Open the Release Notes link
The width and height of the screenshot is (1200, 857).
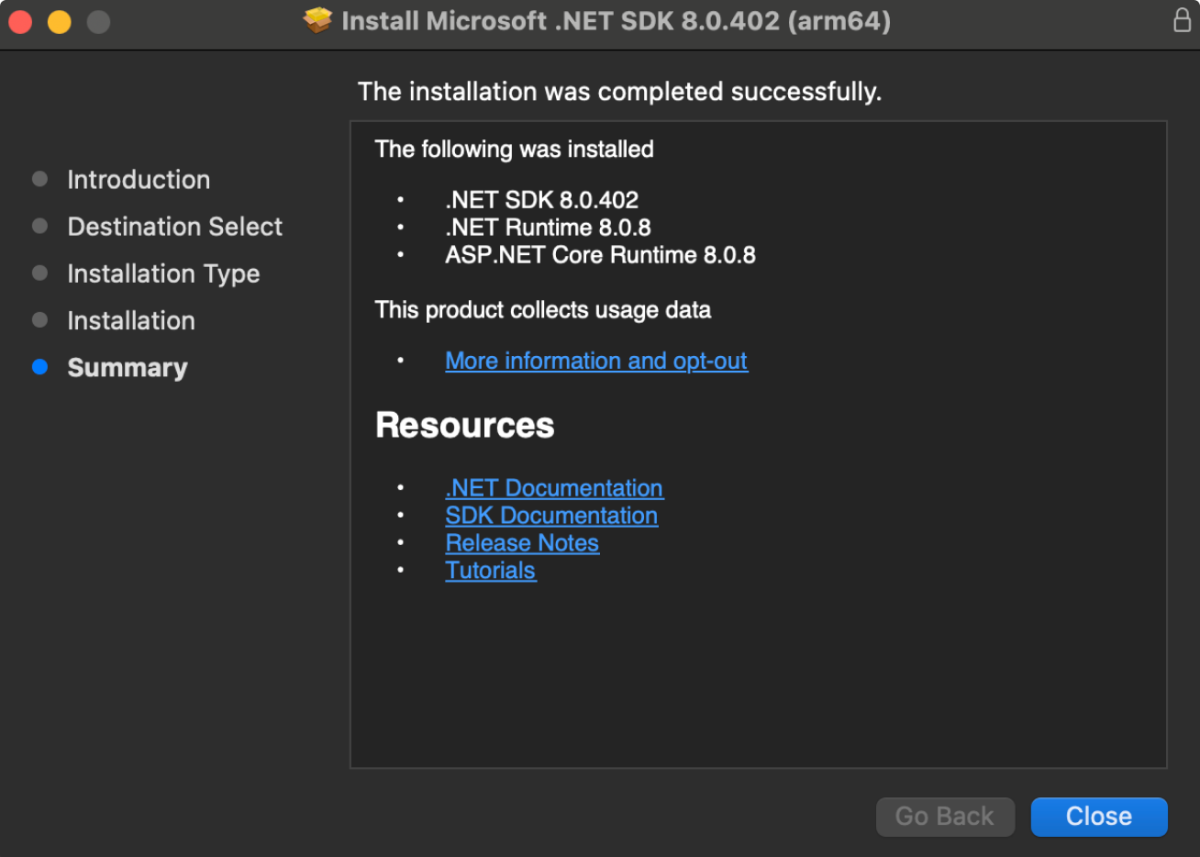pos(522,543)
